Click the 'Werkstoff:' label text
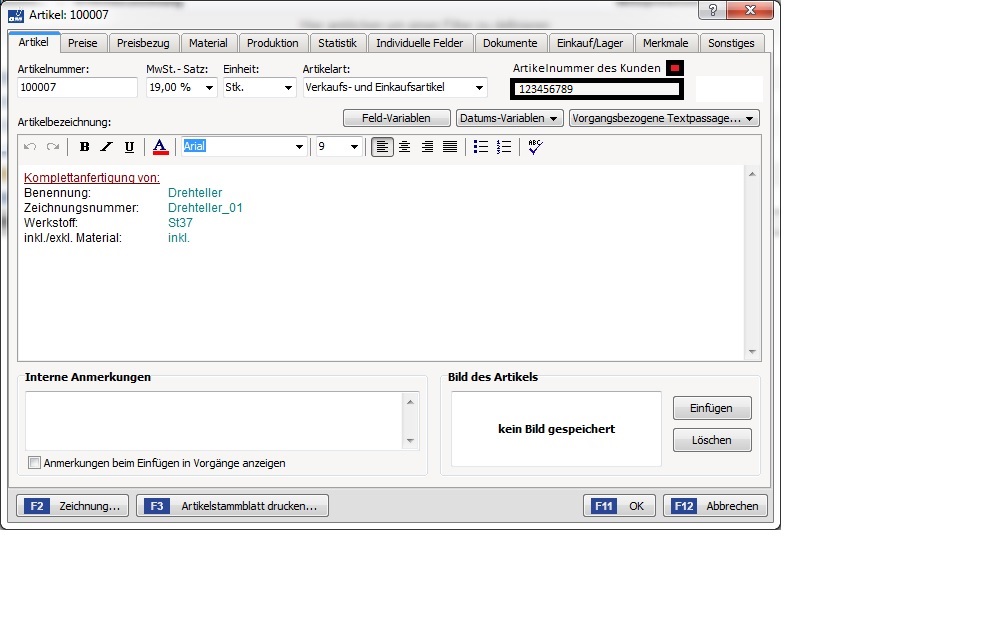This screenshot has height=630, width=1008. [51, 223]
